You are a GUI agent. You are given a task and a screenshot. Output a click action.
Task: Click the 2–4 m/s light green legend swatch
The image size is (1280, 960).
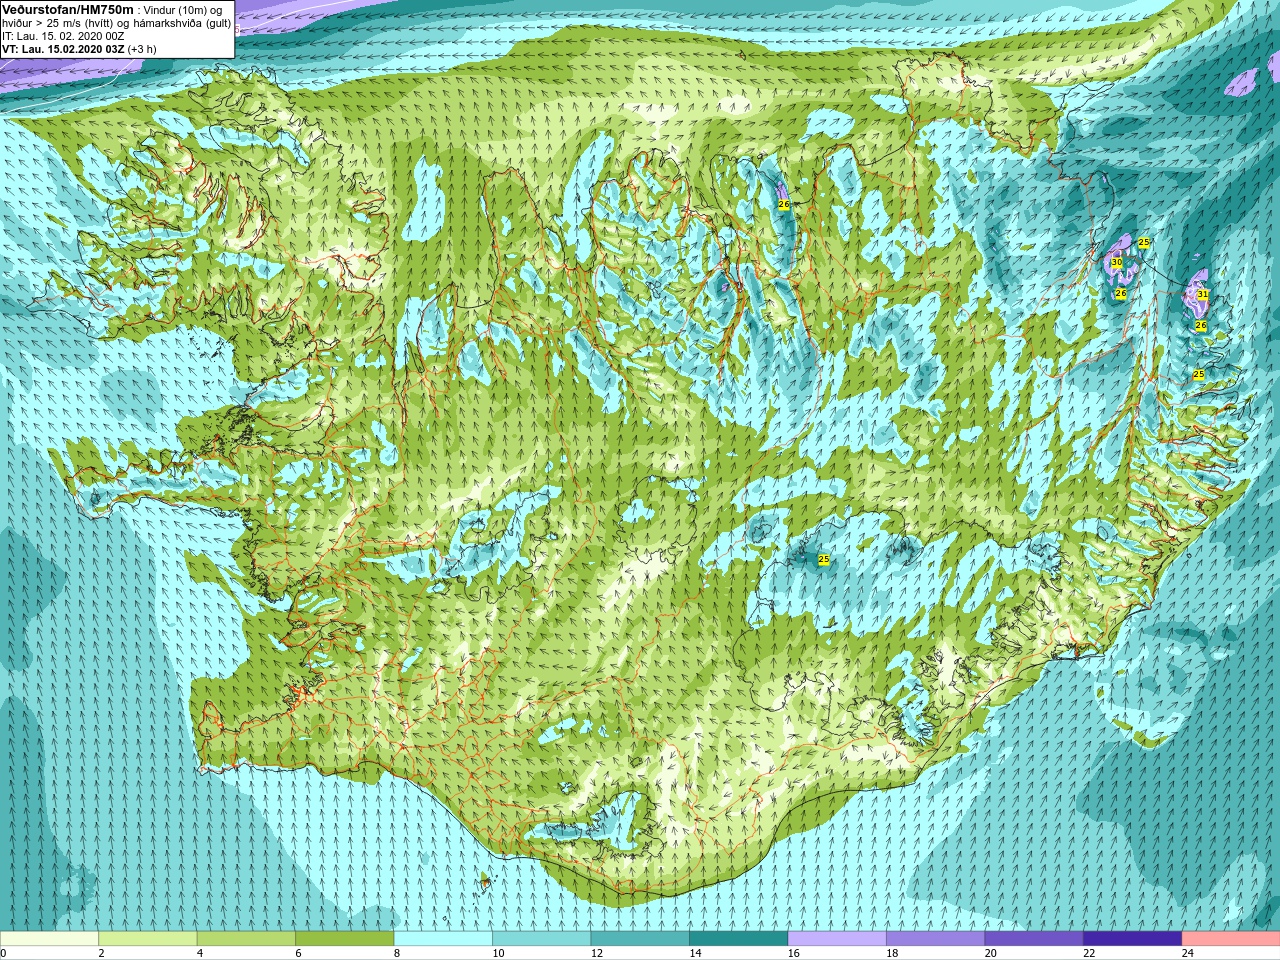[x=148, y=939]
